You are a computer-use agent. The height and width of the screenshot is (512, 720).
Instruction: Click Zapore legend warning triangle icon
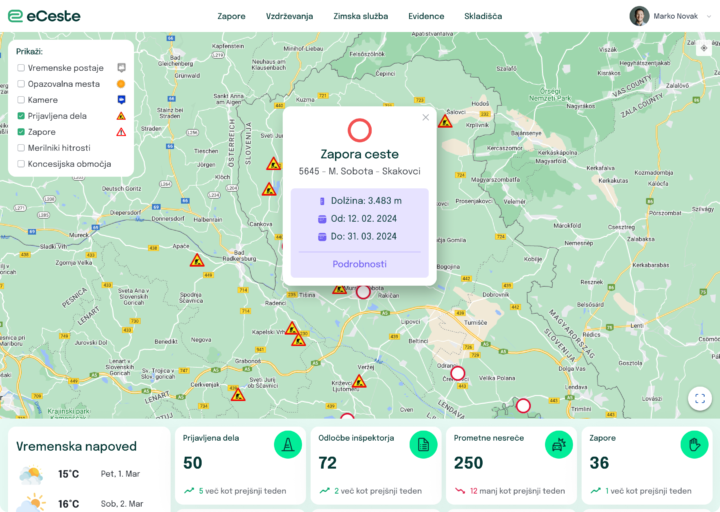pyautogui.click(x=121, y=132)
